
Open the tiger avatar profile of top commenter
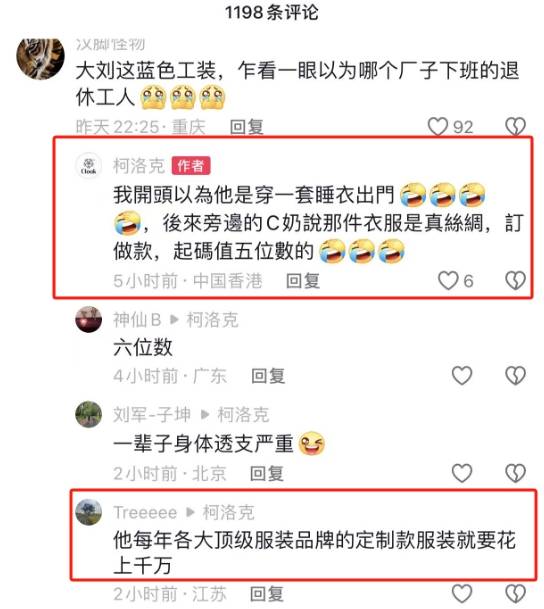[x=40, y=57]
